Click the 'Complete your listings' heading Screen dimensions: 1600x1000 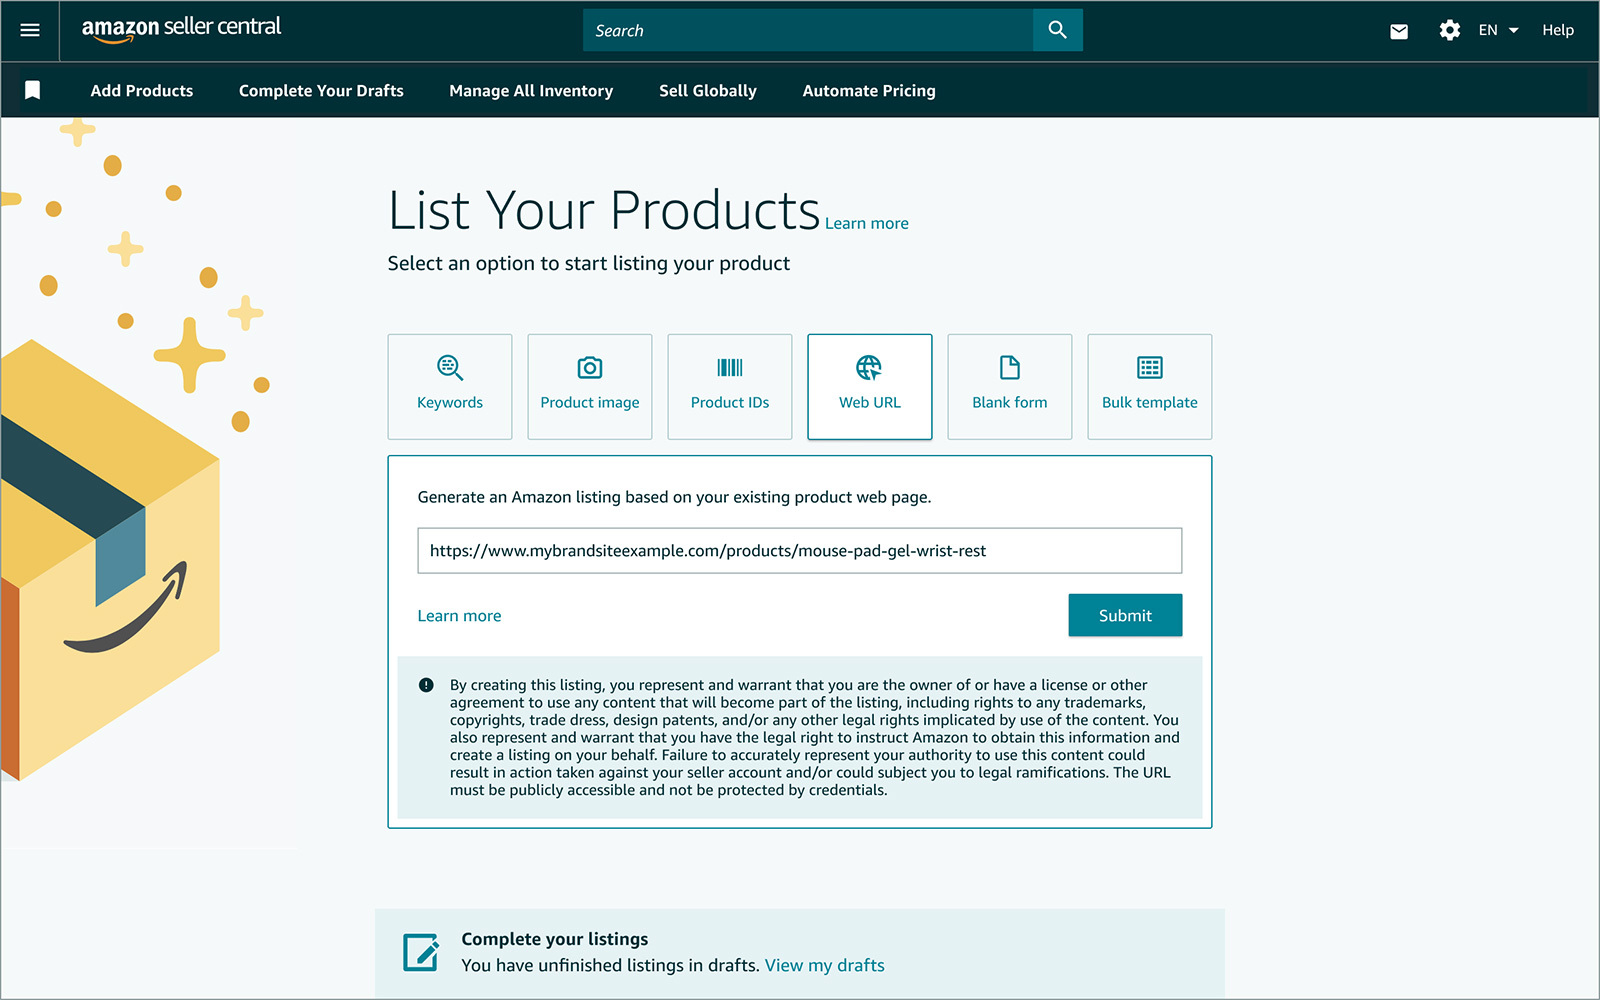pos(555,939)
